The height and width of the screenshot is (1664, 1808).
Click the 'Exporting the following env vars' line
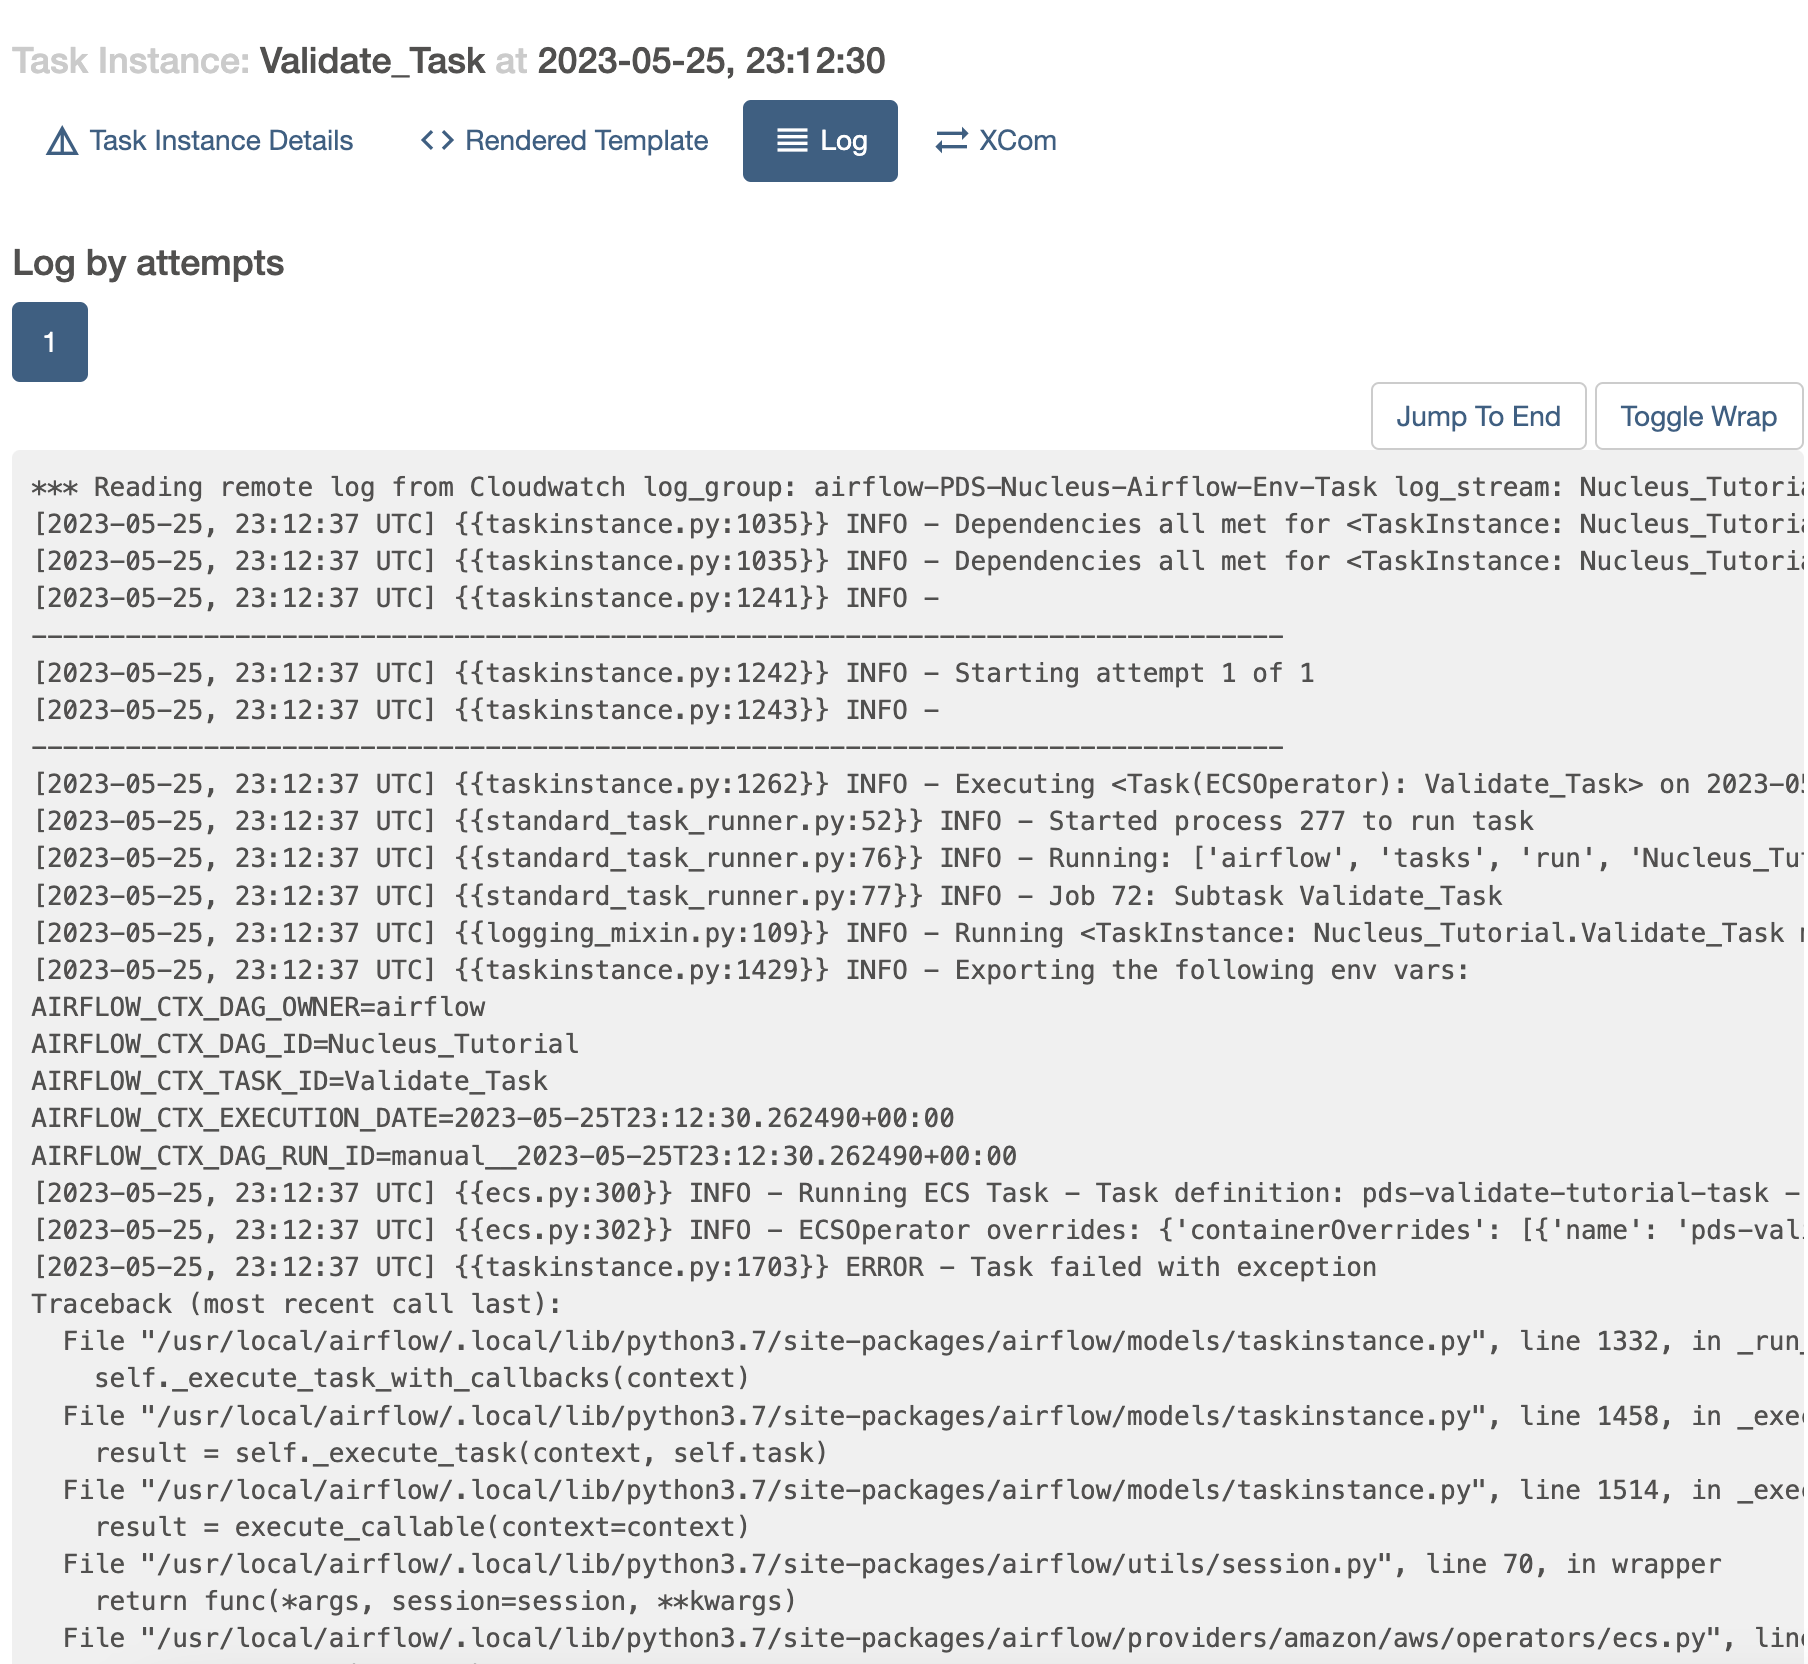751,970
